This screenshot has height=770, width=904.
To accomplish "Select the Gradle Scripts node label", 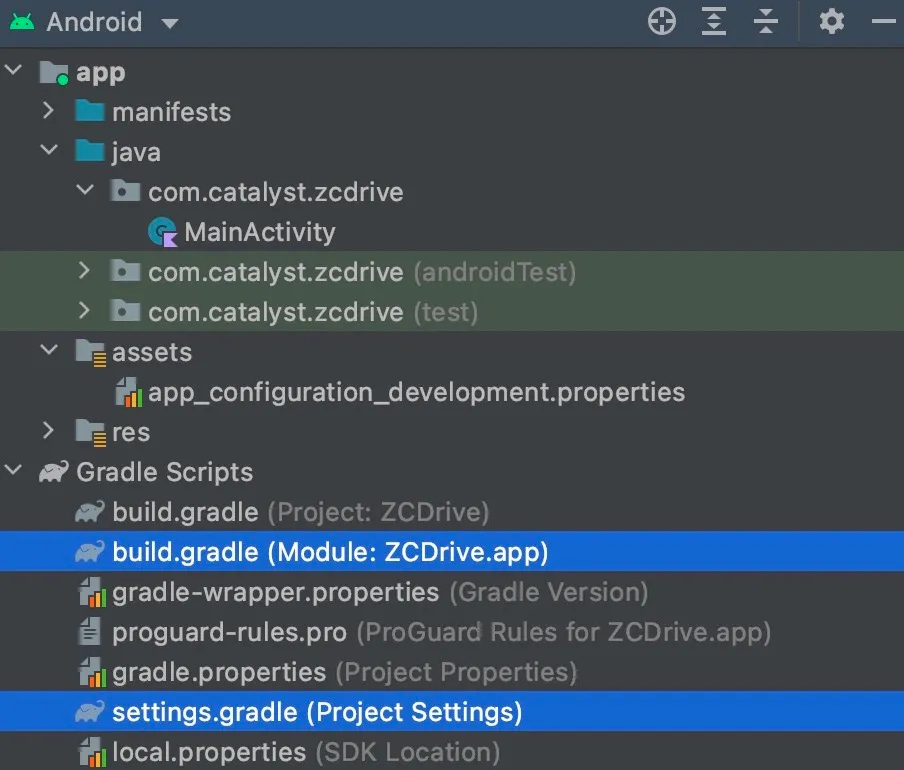I will pyautogui.click(x=164, y=472).
